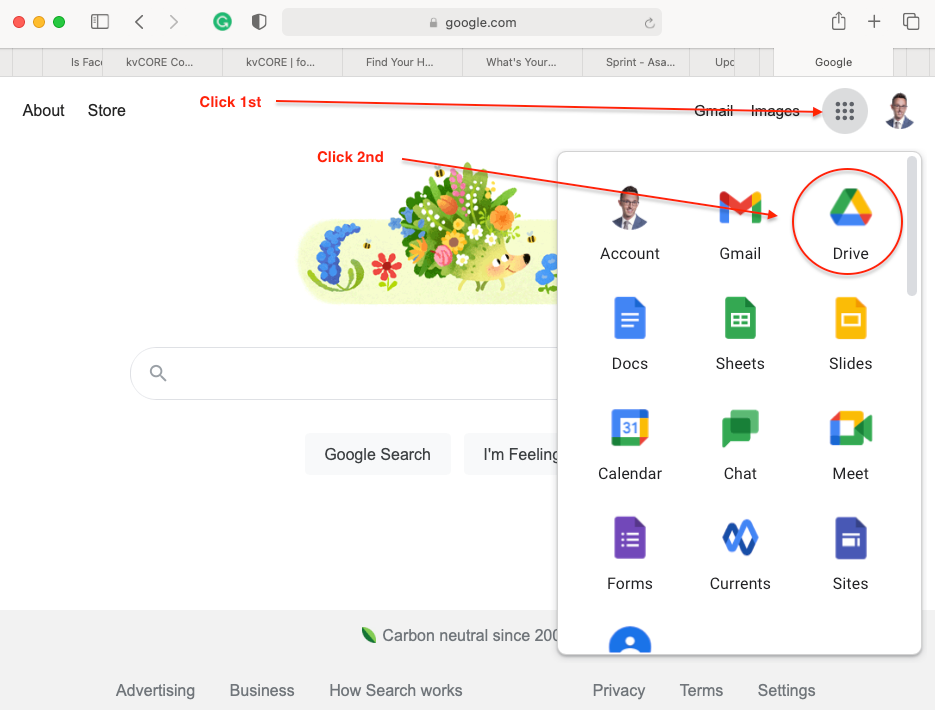Open Currents from the apps panel
Image resolution: width=935 pixels, height=710 pixels.
[x=740, y=554]
